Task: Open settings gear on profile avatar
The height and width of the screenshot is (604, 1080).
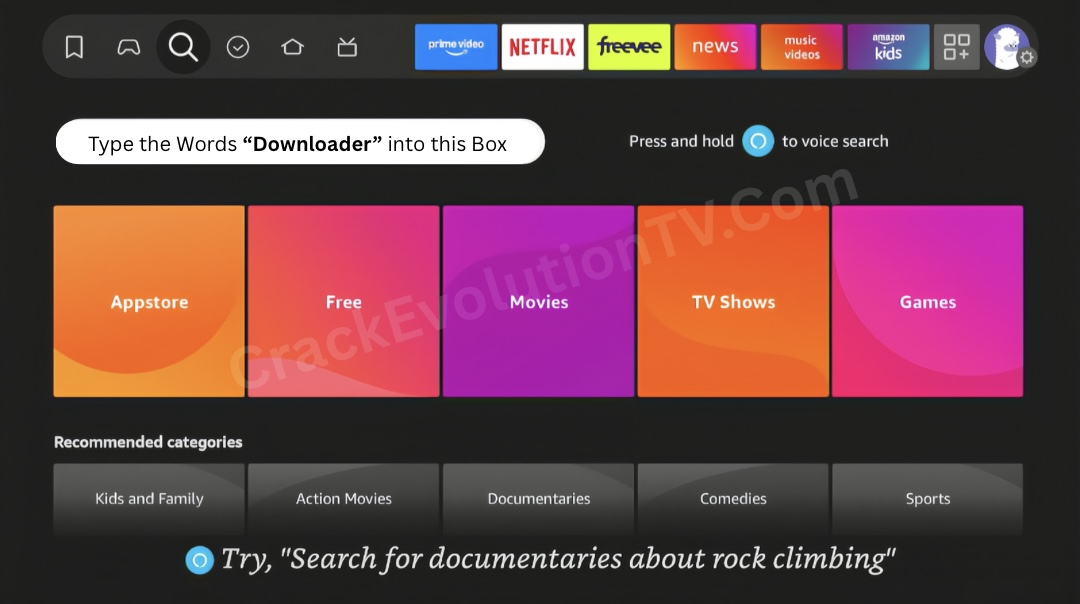Action: tap(1027, 58)
